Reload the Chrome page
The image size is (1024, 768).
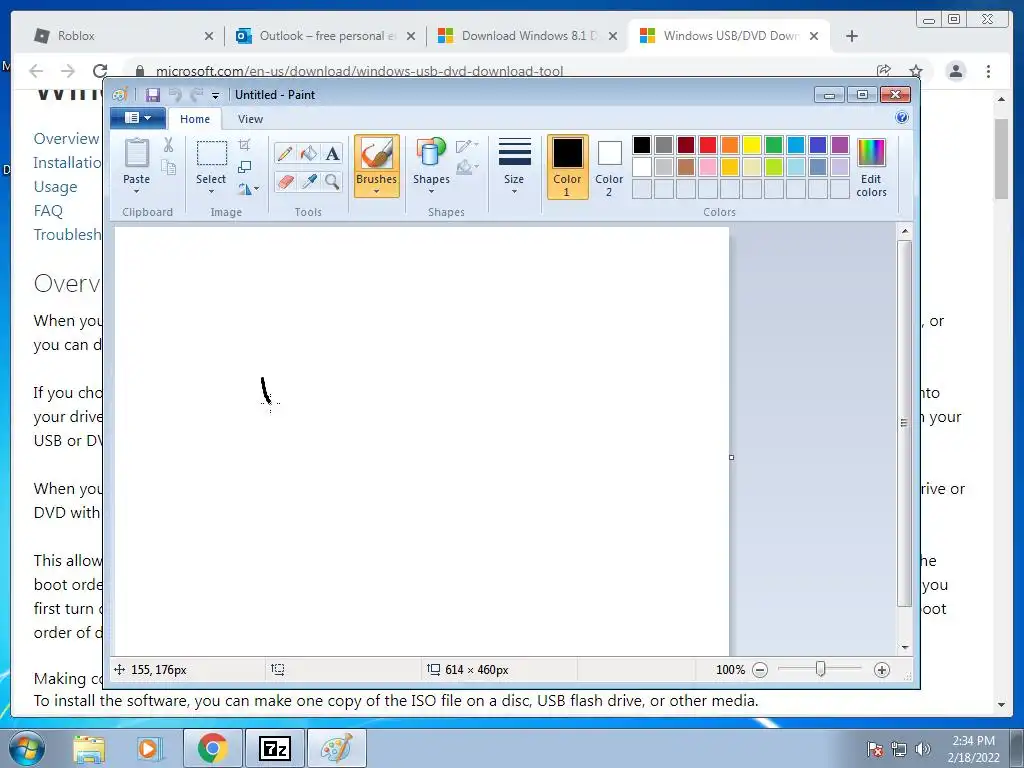point(100,71)
